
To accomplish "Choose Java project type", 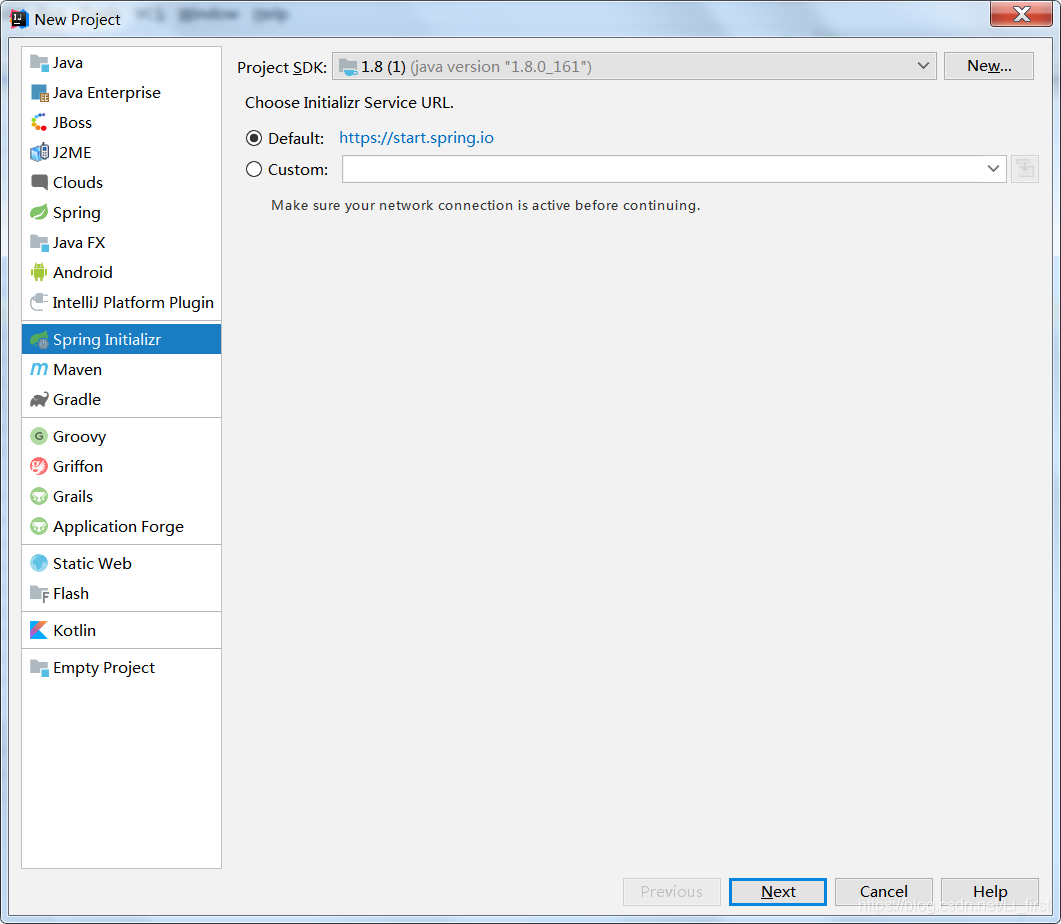I will [122, 63].
